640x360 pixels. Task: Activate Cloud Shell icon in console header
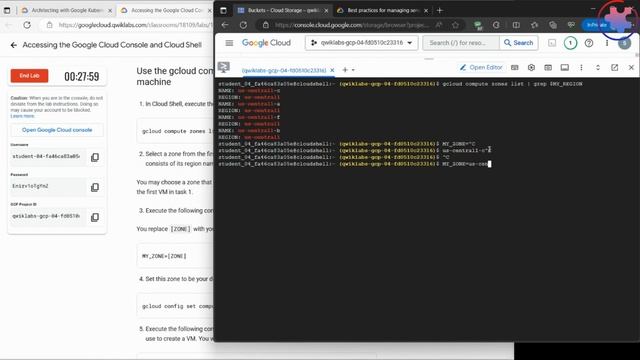pyautogui.click(x=552, y=43)
